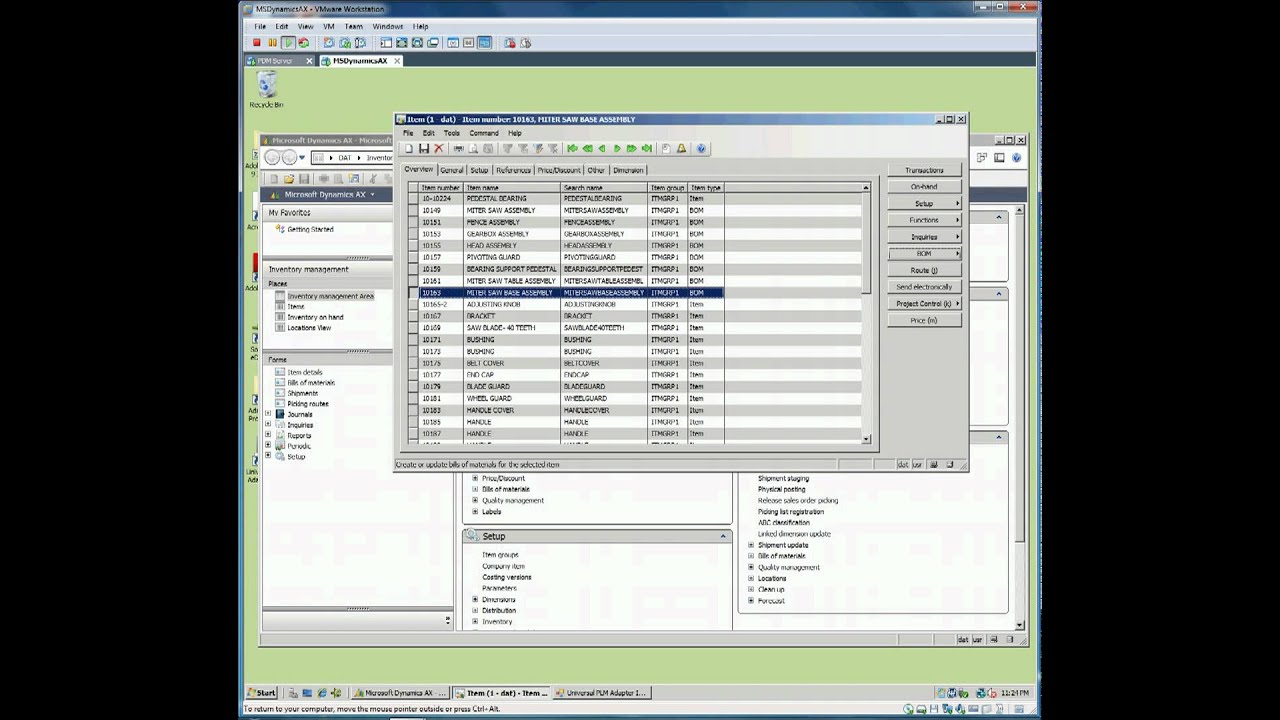
Task: Click the green Power On icon in VMware
Action: click(x=288, y=43)
